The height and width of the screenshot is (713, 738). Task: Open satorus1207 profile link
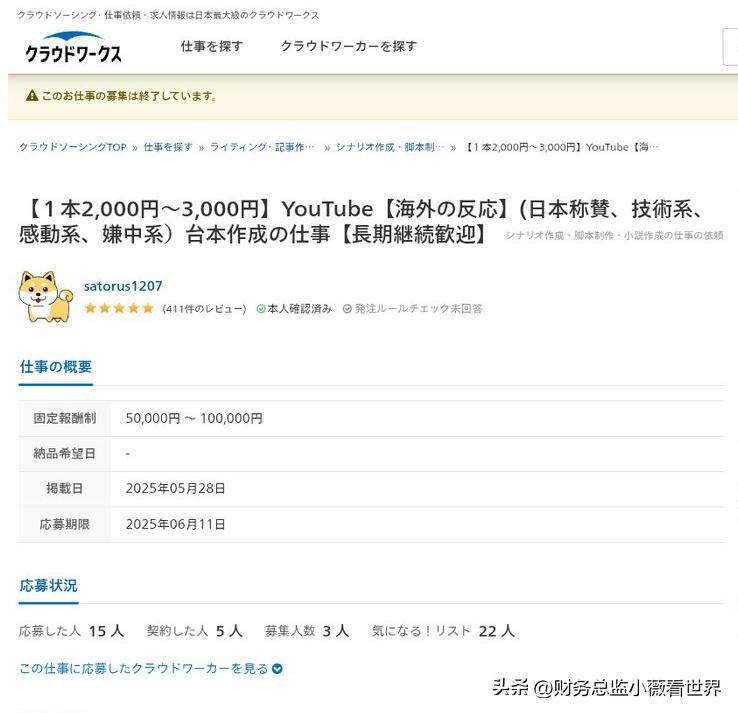pos(123,286)
